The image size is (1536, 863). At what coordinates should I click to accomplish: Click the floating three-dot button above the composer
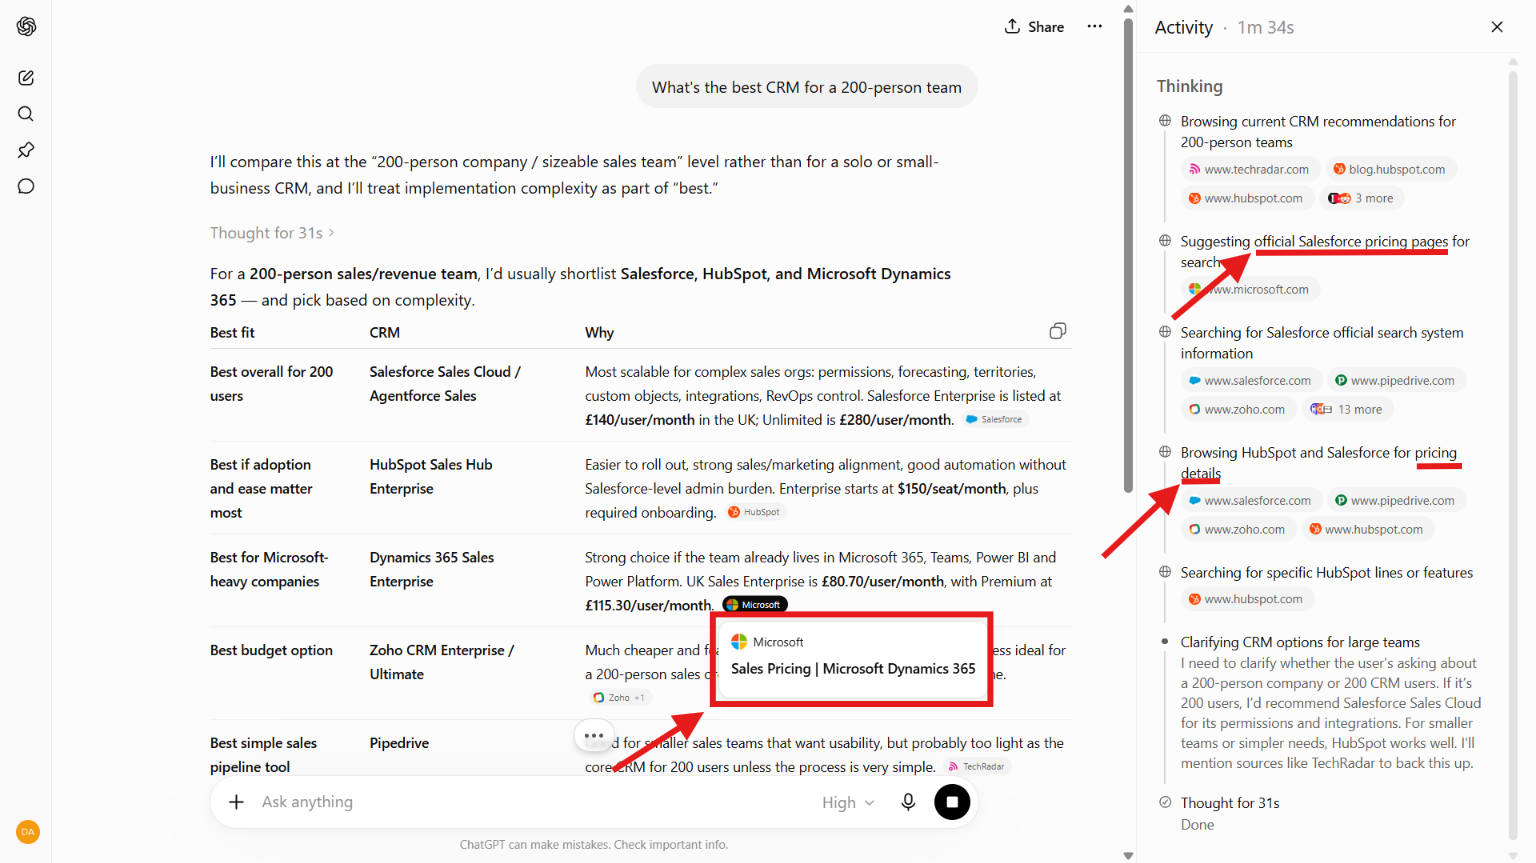point(594,736)
